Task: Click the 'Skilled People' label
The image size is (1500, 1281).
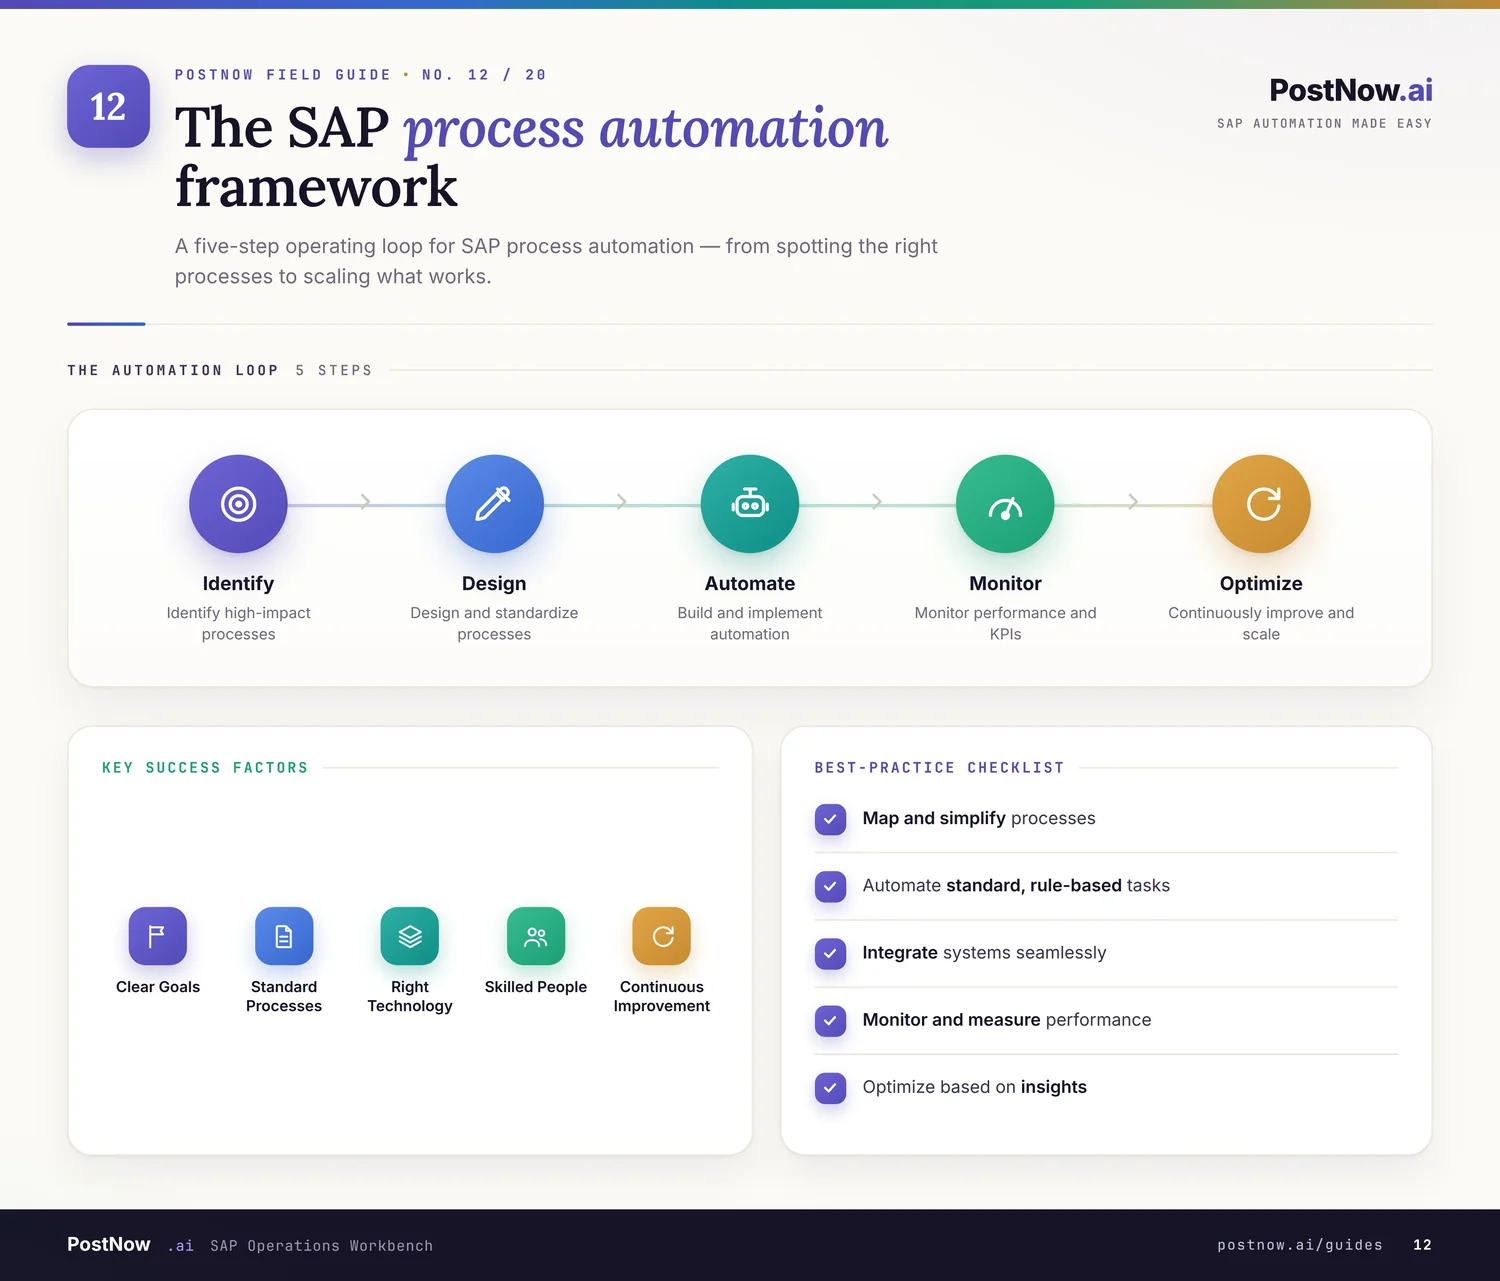Action: click(x=536, y=987)
